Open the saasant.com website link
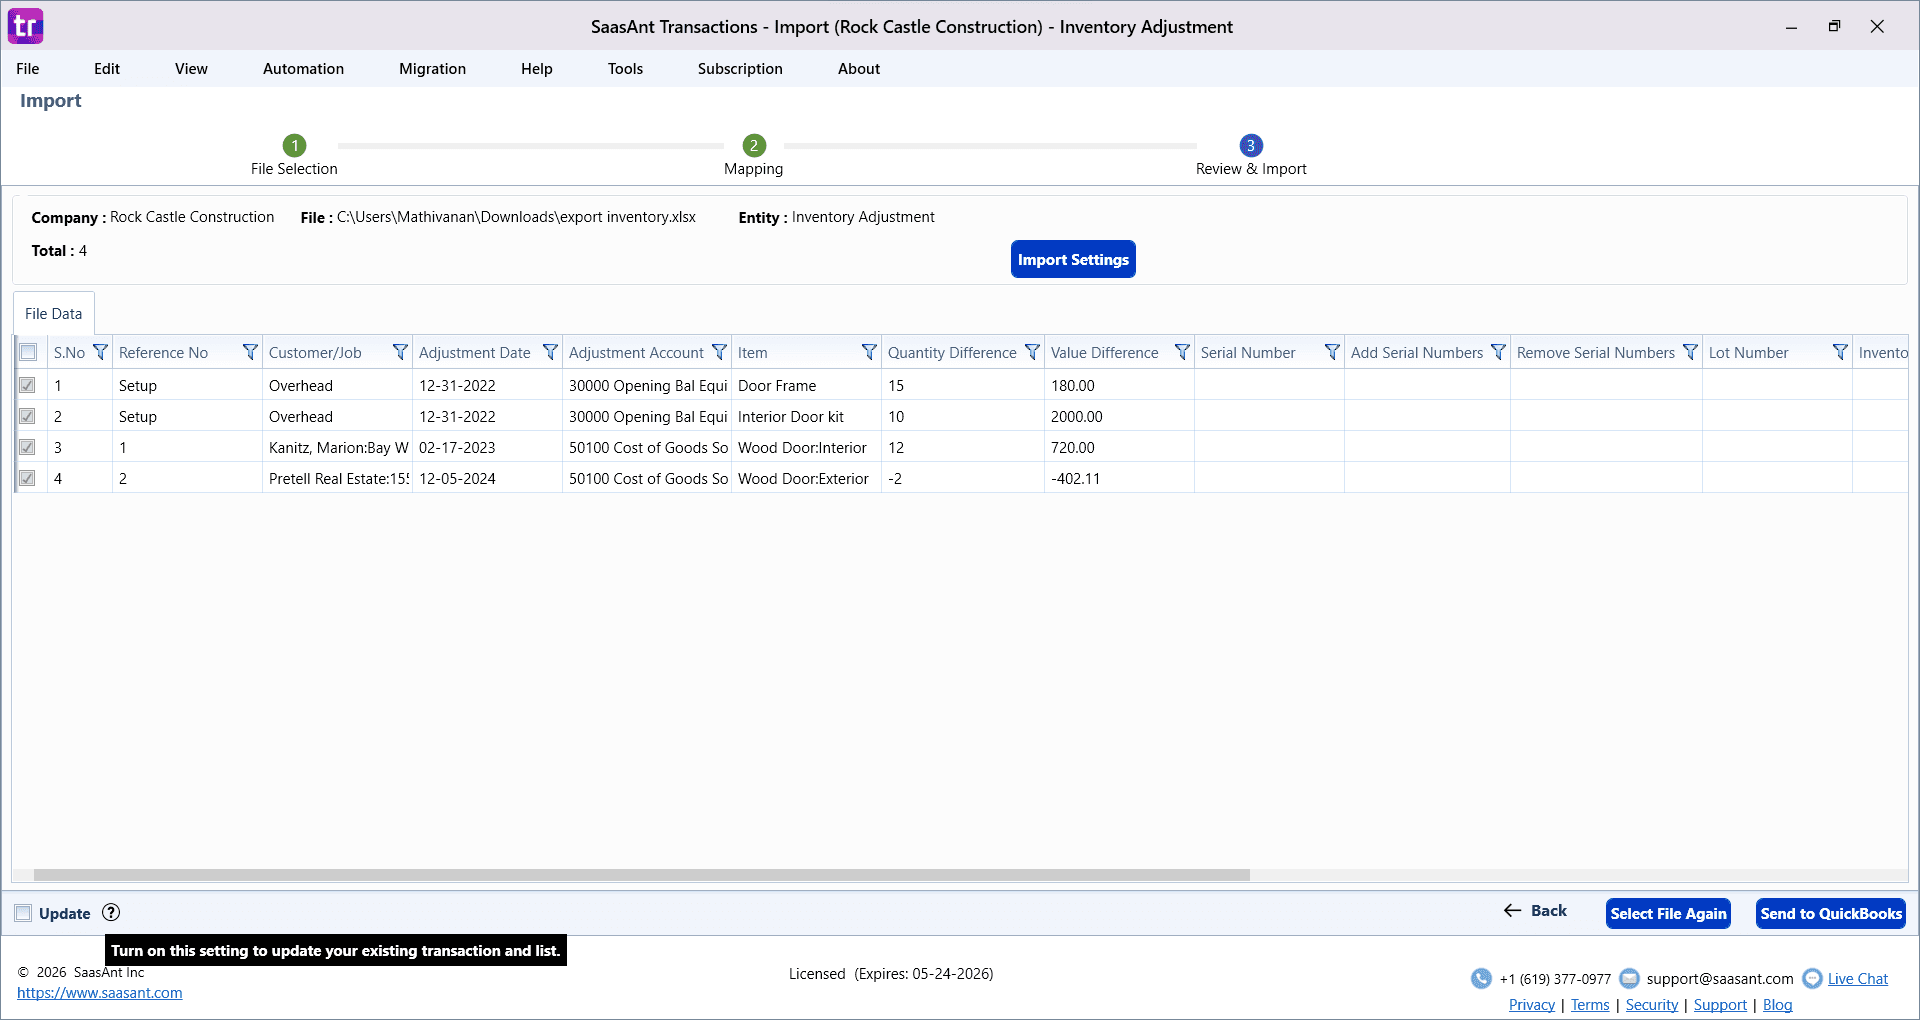The image size is (1920, 1020). click(x=100, y=993)
